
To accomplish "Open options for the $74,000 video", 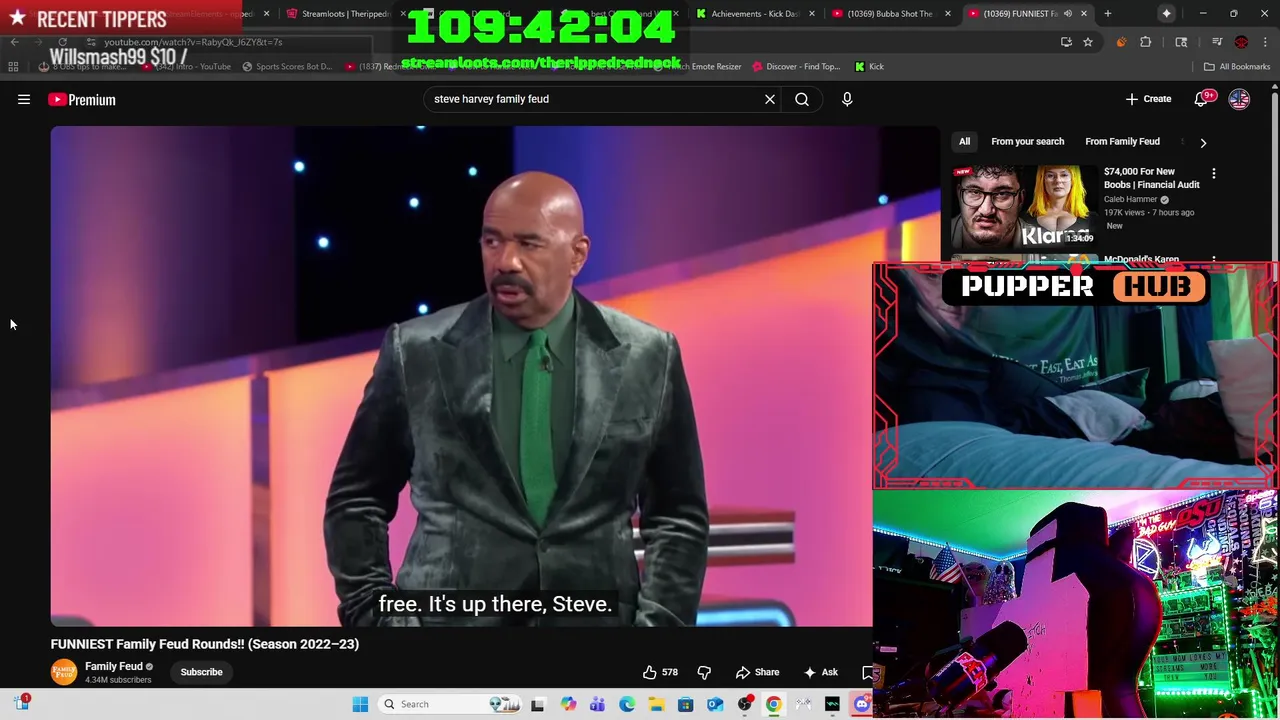I will 1214,174.
